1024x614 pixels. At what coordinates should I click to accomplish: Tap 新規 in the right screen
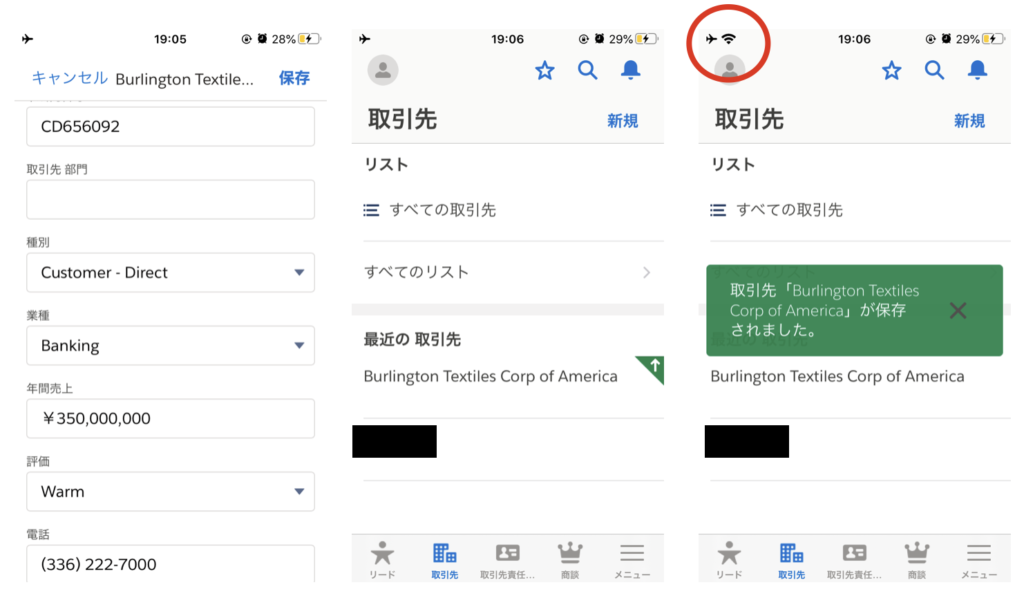tap(969, 121)
